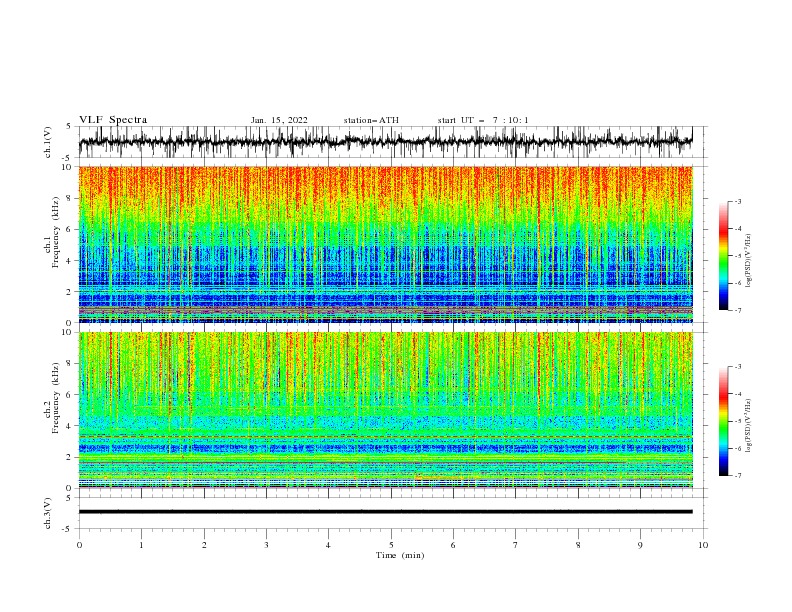Click the 'VLF Spectra' plot title
Screen dimensions: 792x612
click(113, 120)
